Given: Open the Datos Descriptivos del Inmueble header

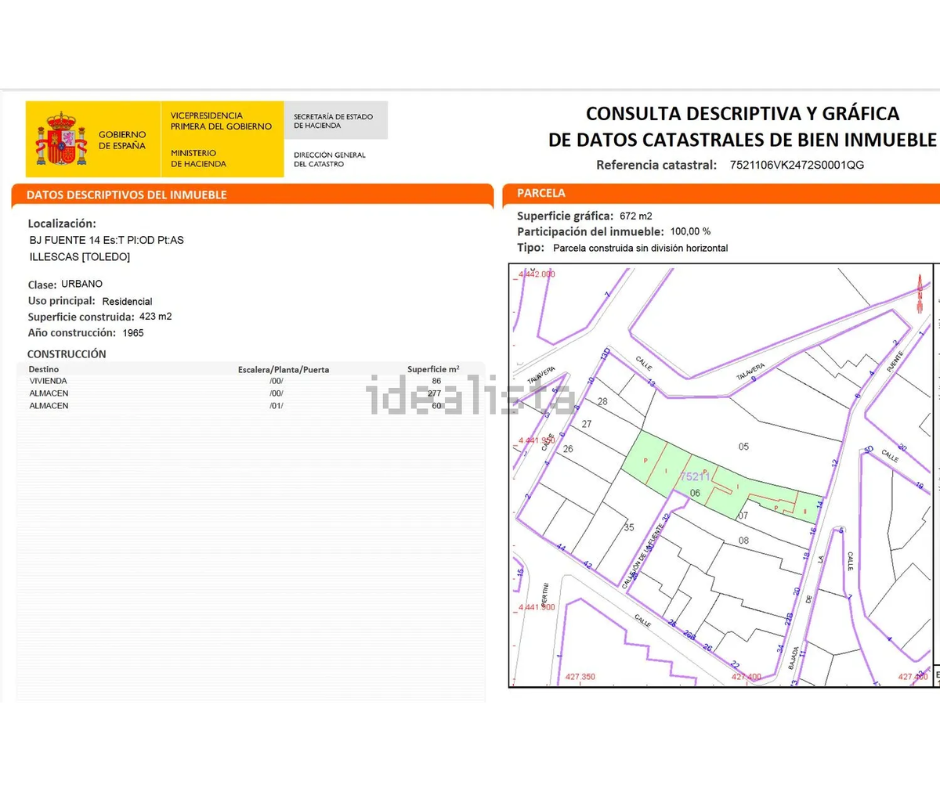Looking at the screenshot, I should [x=126, y=195].
